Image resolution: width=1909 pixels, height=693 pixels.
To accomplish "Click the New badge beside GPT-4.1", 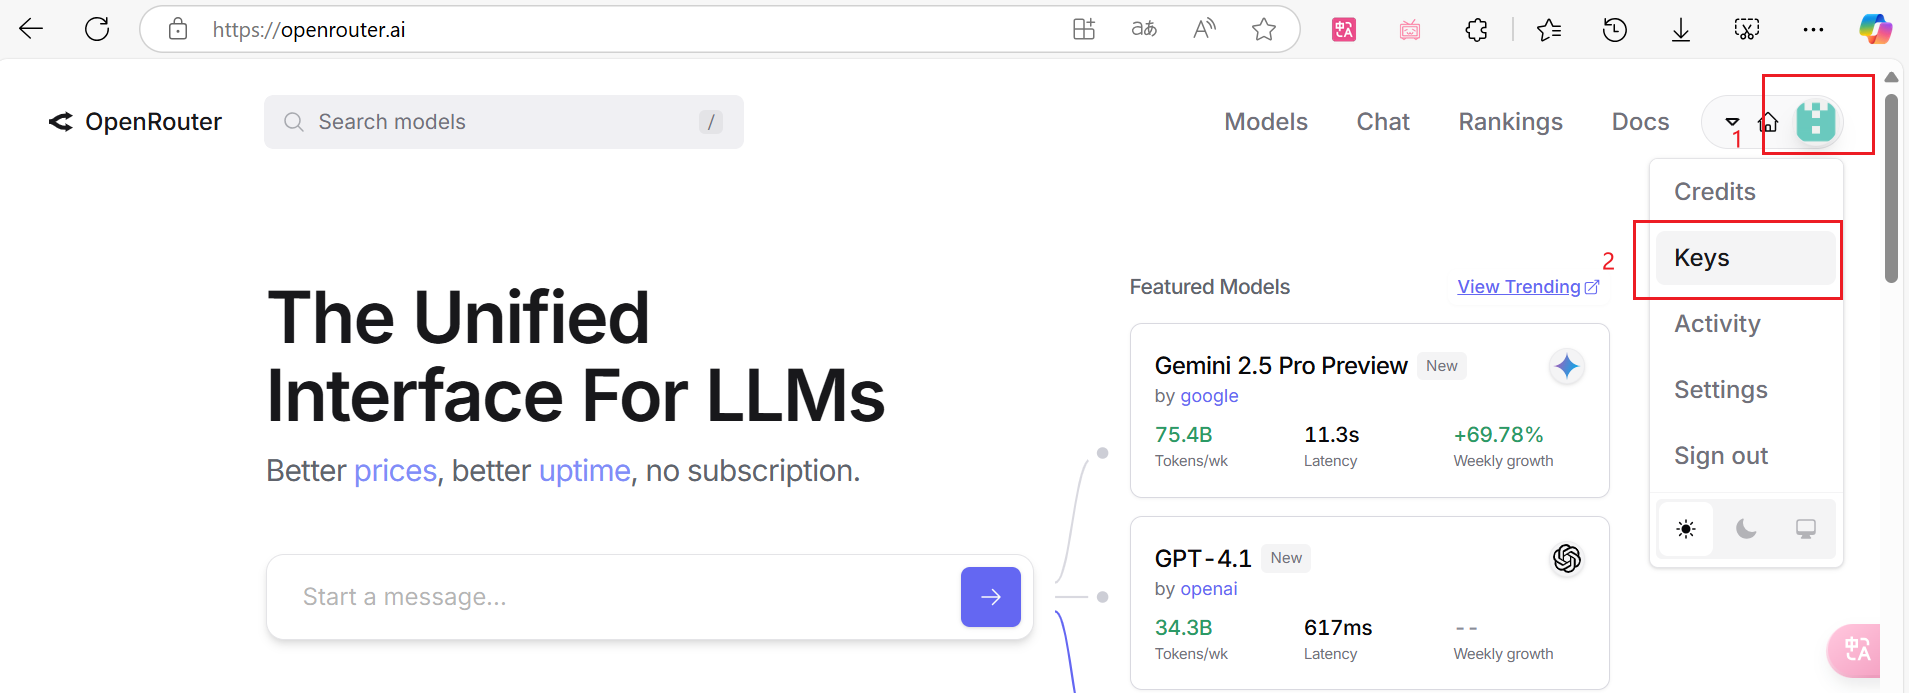I will click(1286, 558).
